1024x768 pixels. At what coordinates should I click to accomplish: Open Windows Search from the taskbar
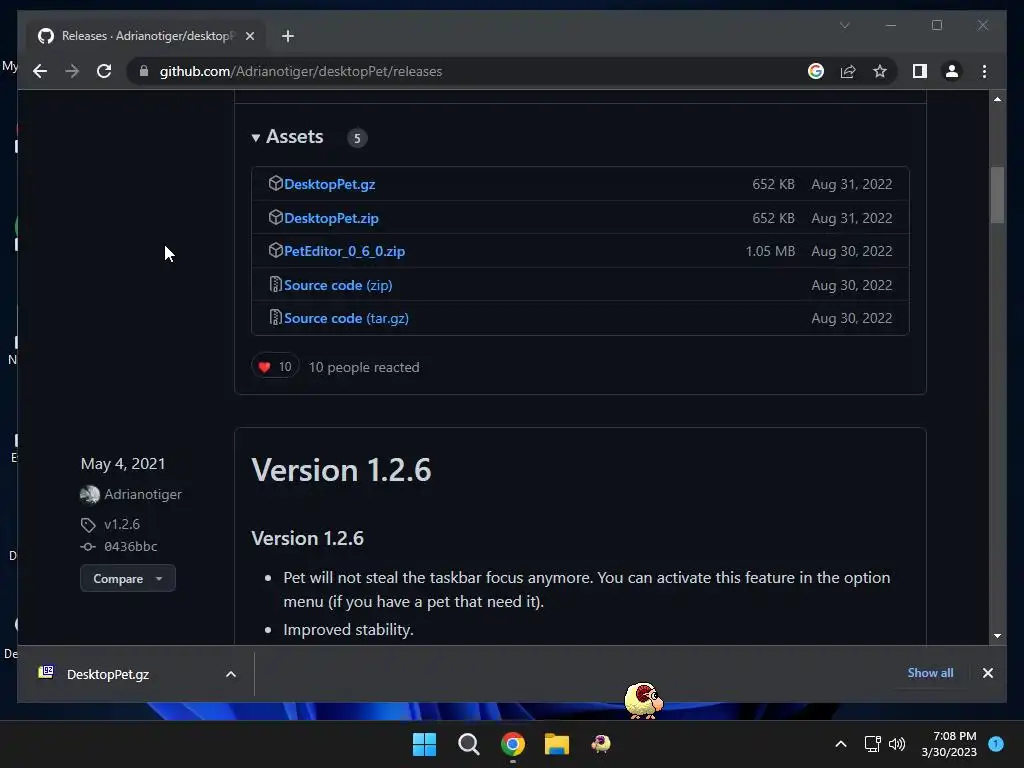click(x=468, y=744)
